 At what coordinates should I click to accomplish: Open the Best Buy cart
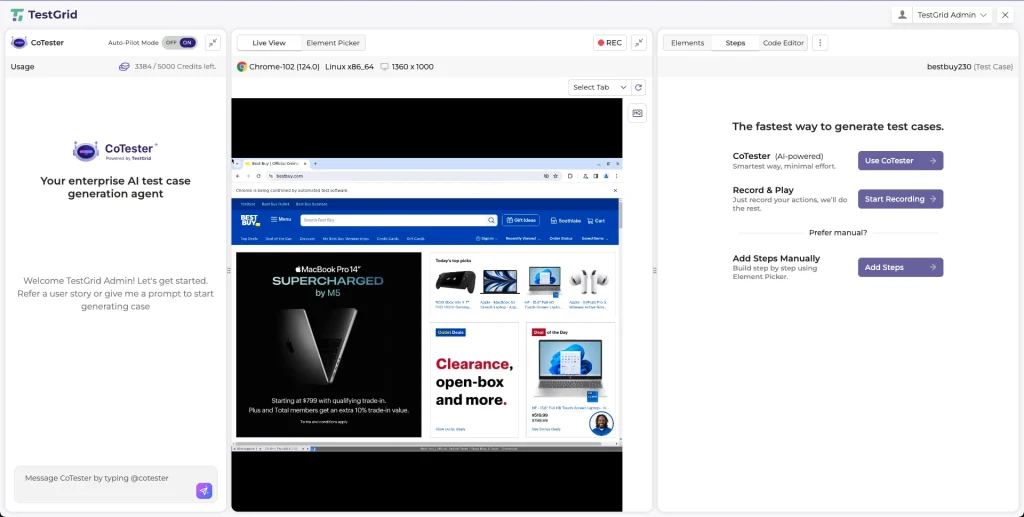click(x=596, y=220)
